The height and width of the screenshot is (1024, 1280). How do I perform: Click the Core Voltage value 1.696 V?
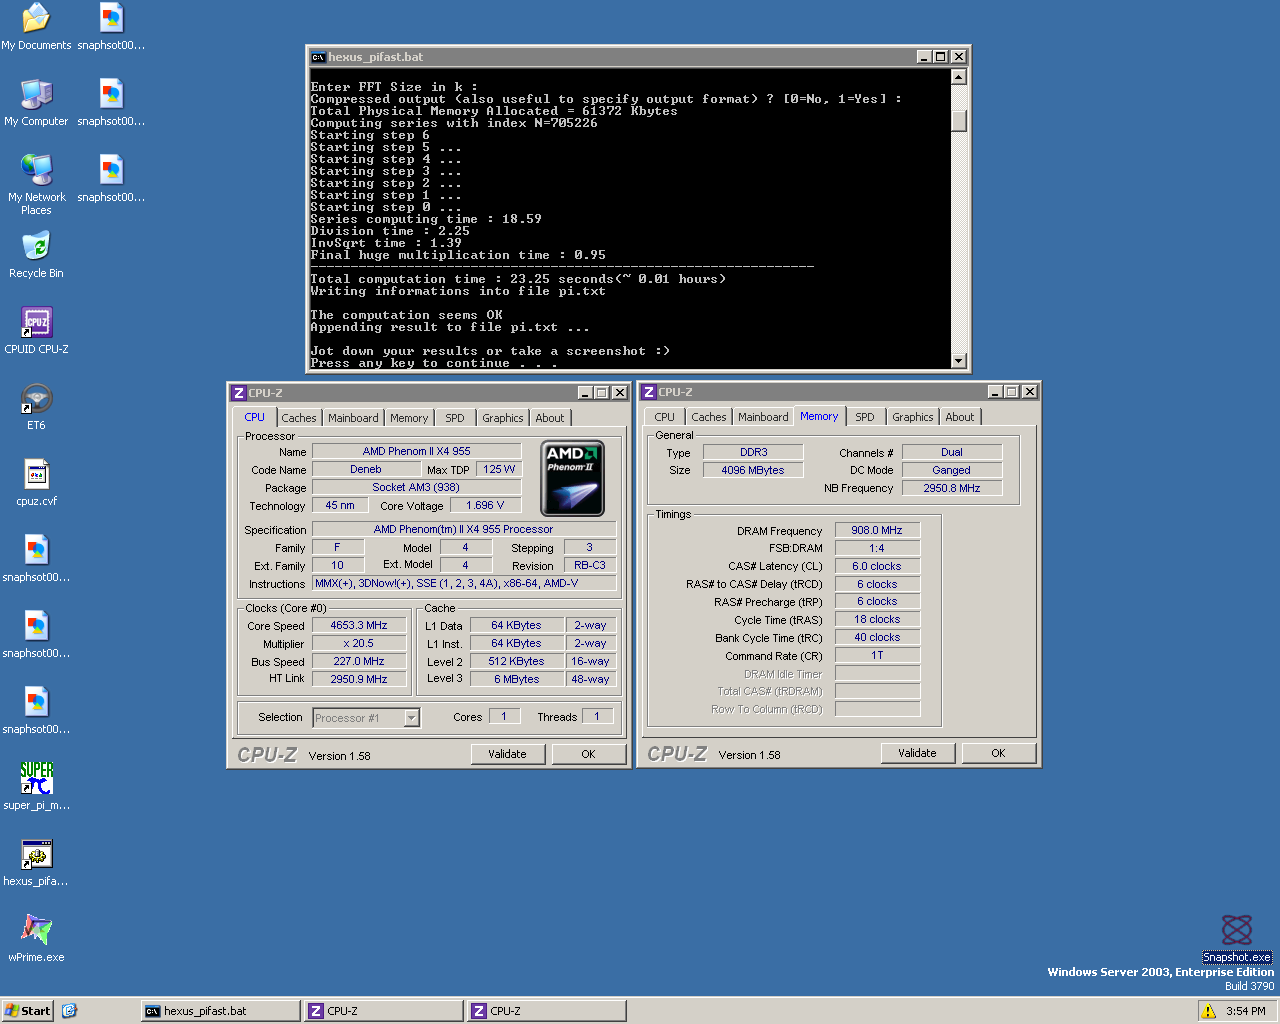pyautogui.click(x=485, y=505)
